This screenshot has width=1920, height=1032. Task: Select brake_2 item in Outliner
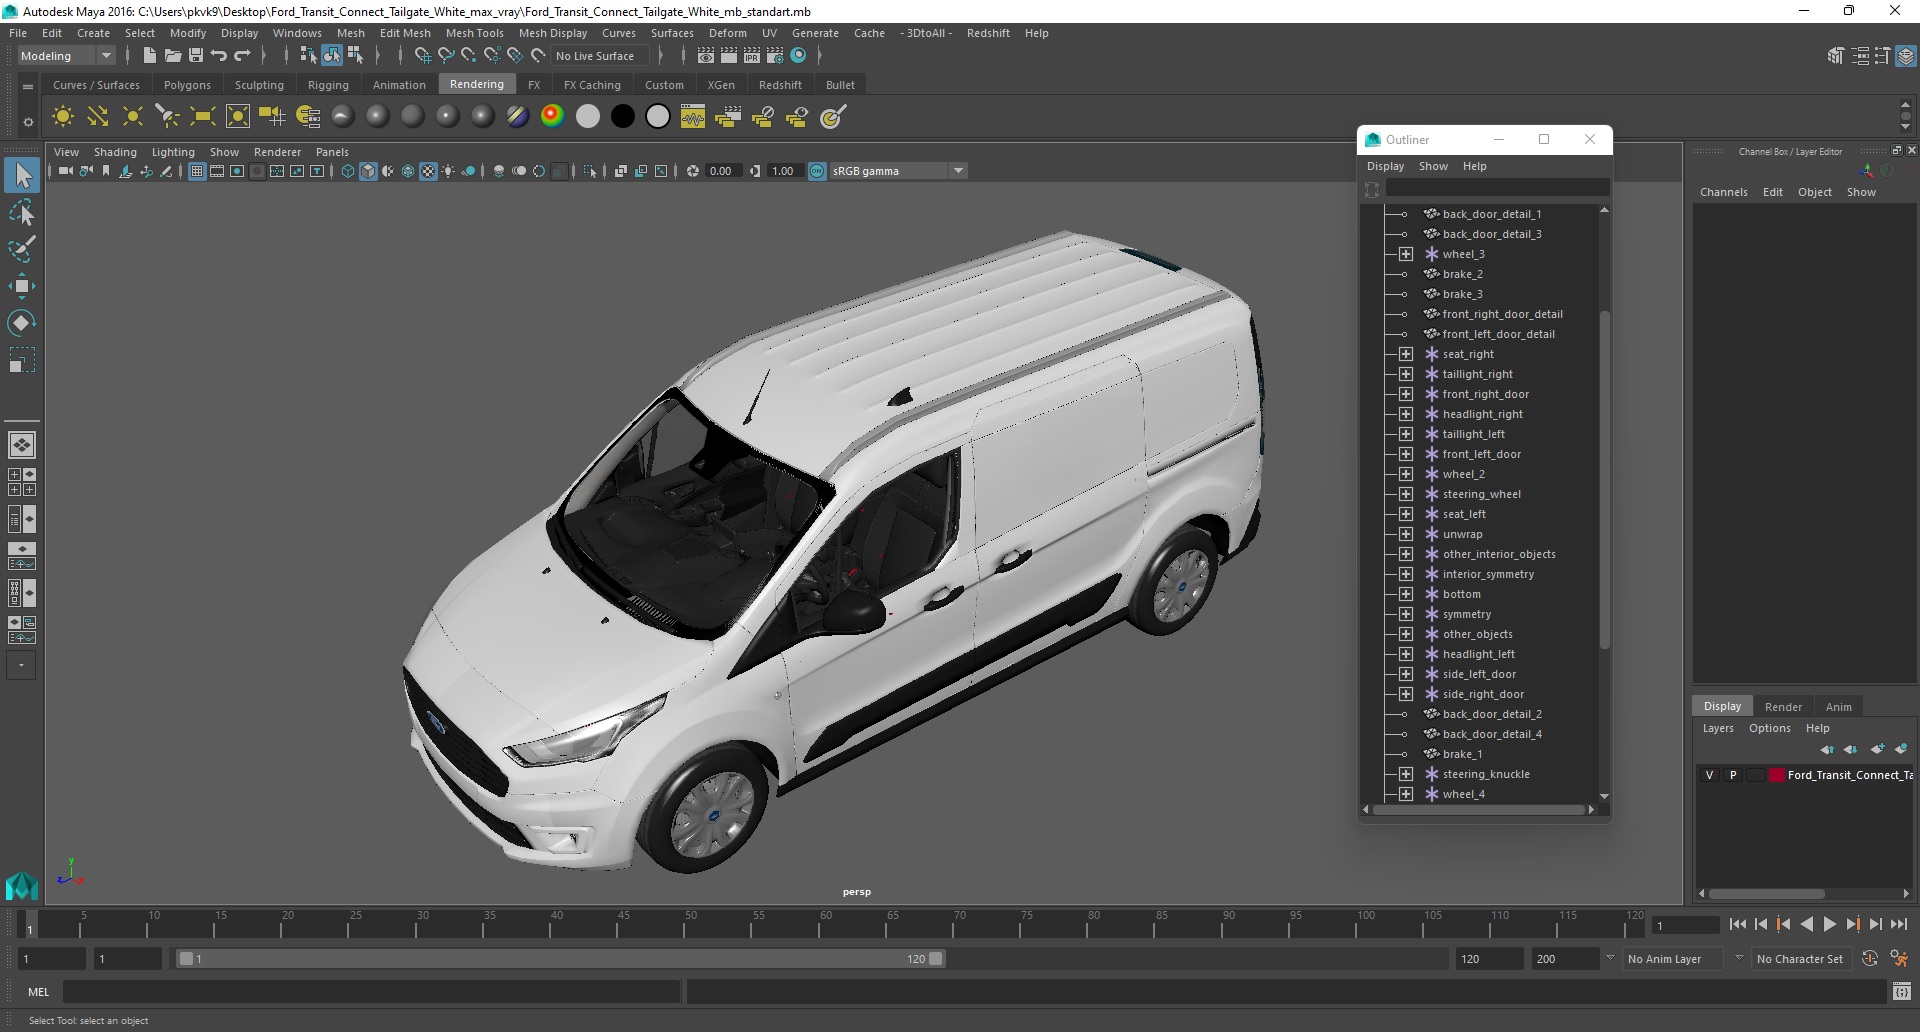[1462, 274]
